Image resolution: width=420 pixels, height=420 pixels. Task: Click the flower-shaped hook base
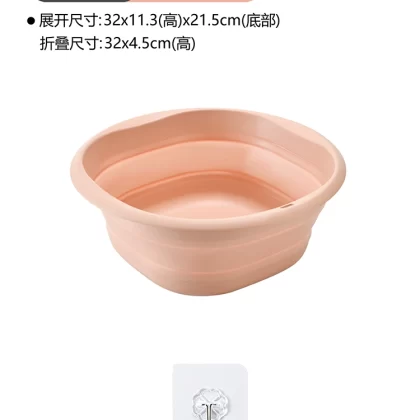(x=209, y=402)
